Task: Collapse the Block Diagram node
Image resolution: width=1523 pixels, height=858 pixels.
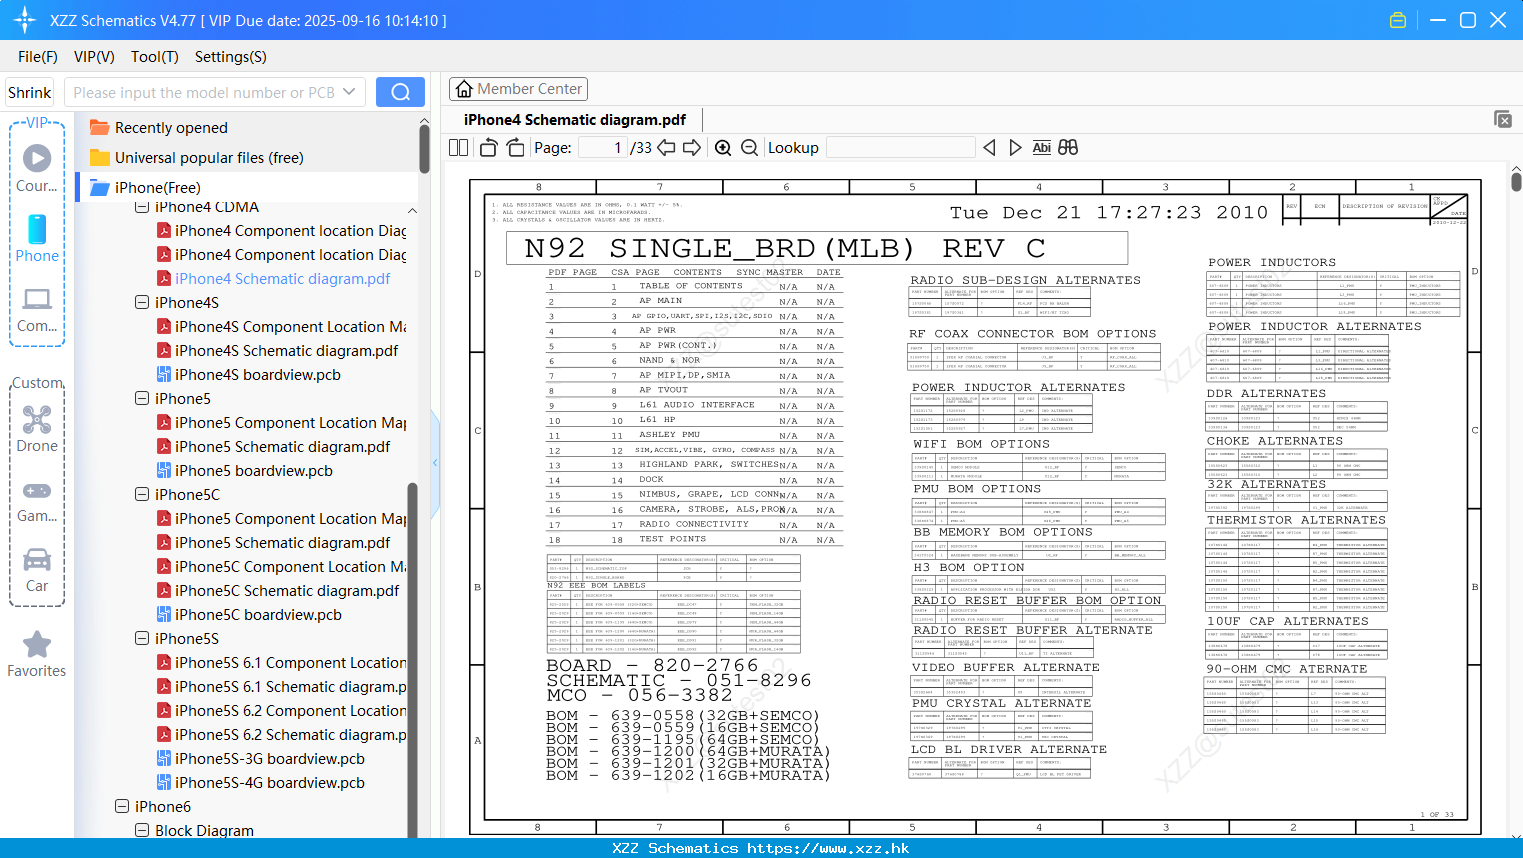Action: [x=142, y=830]
